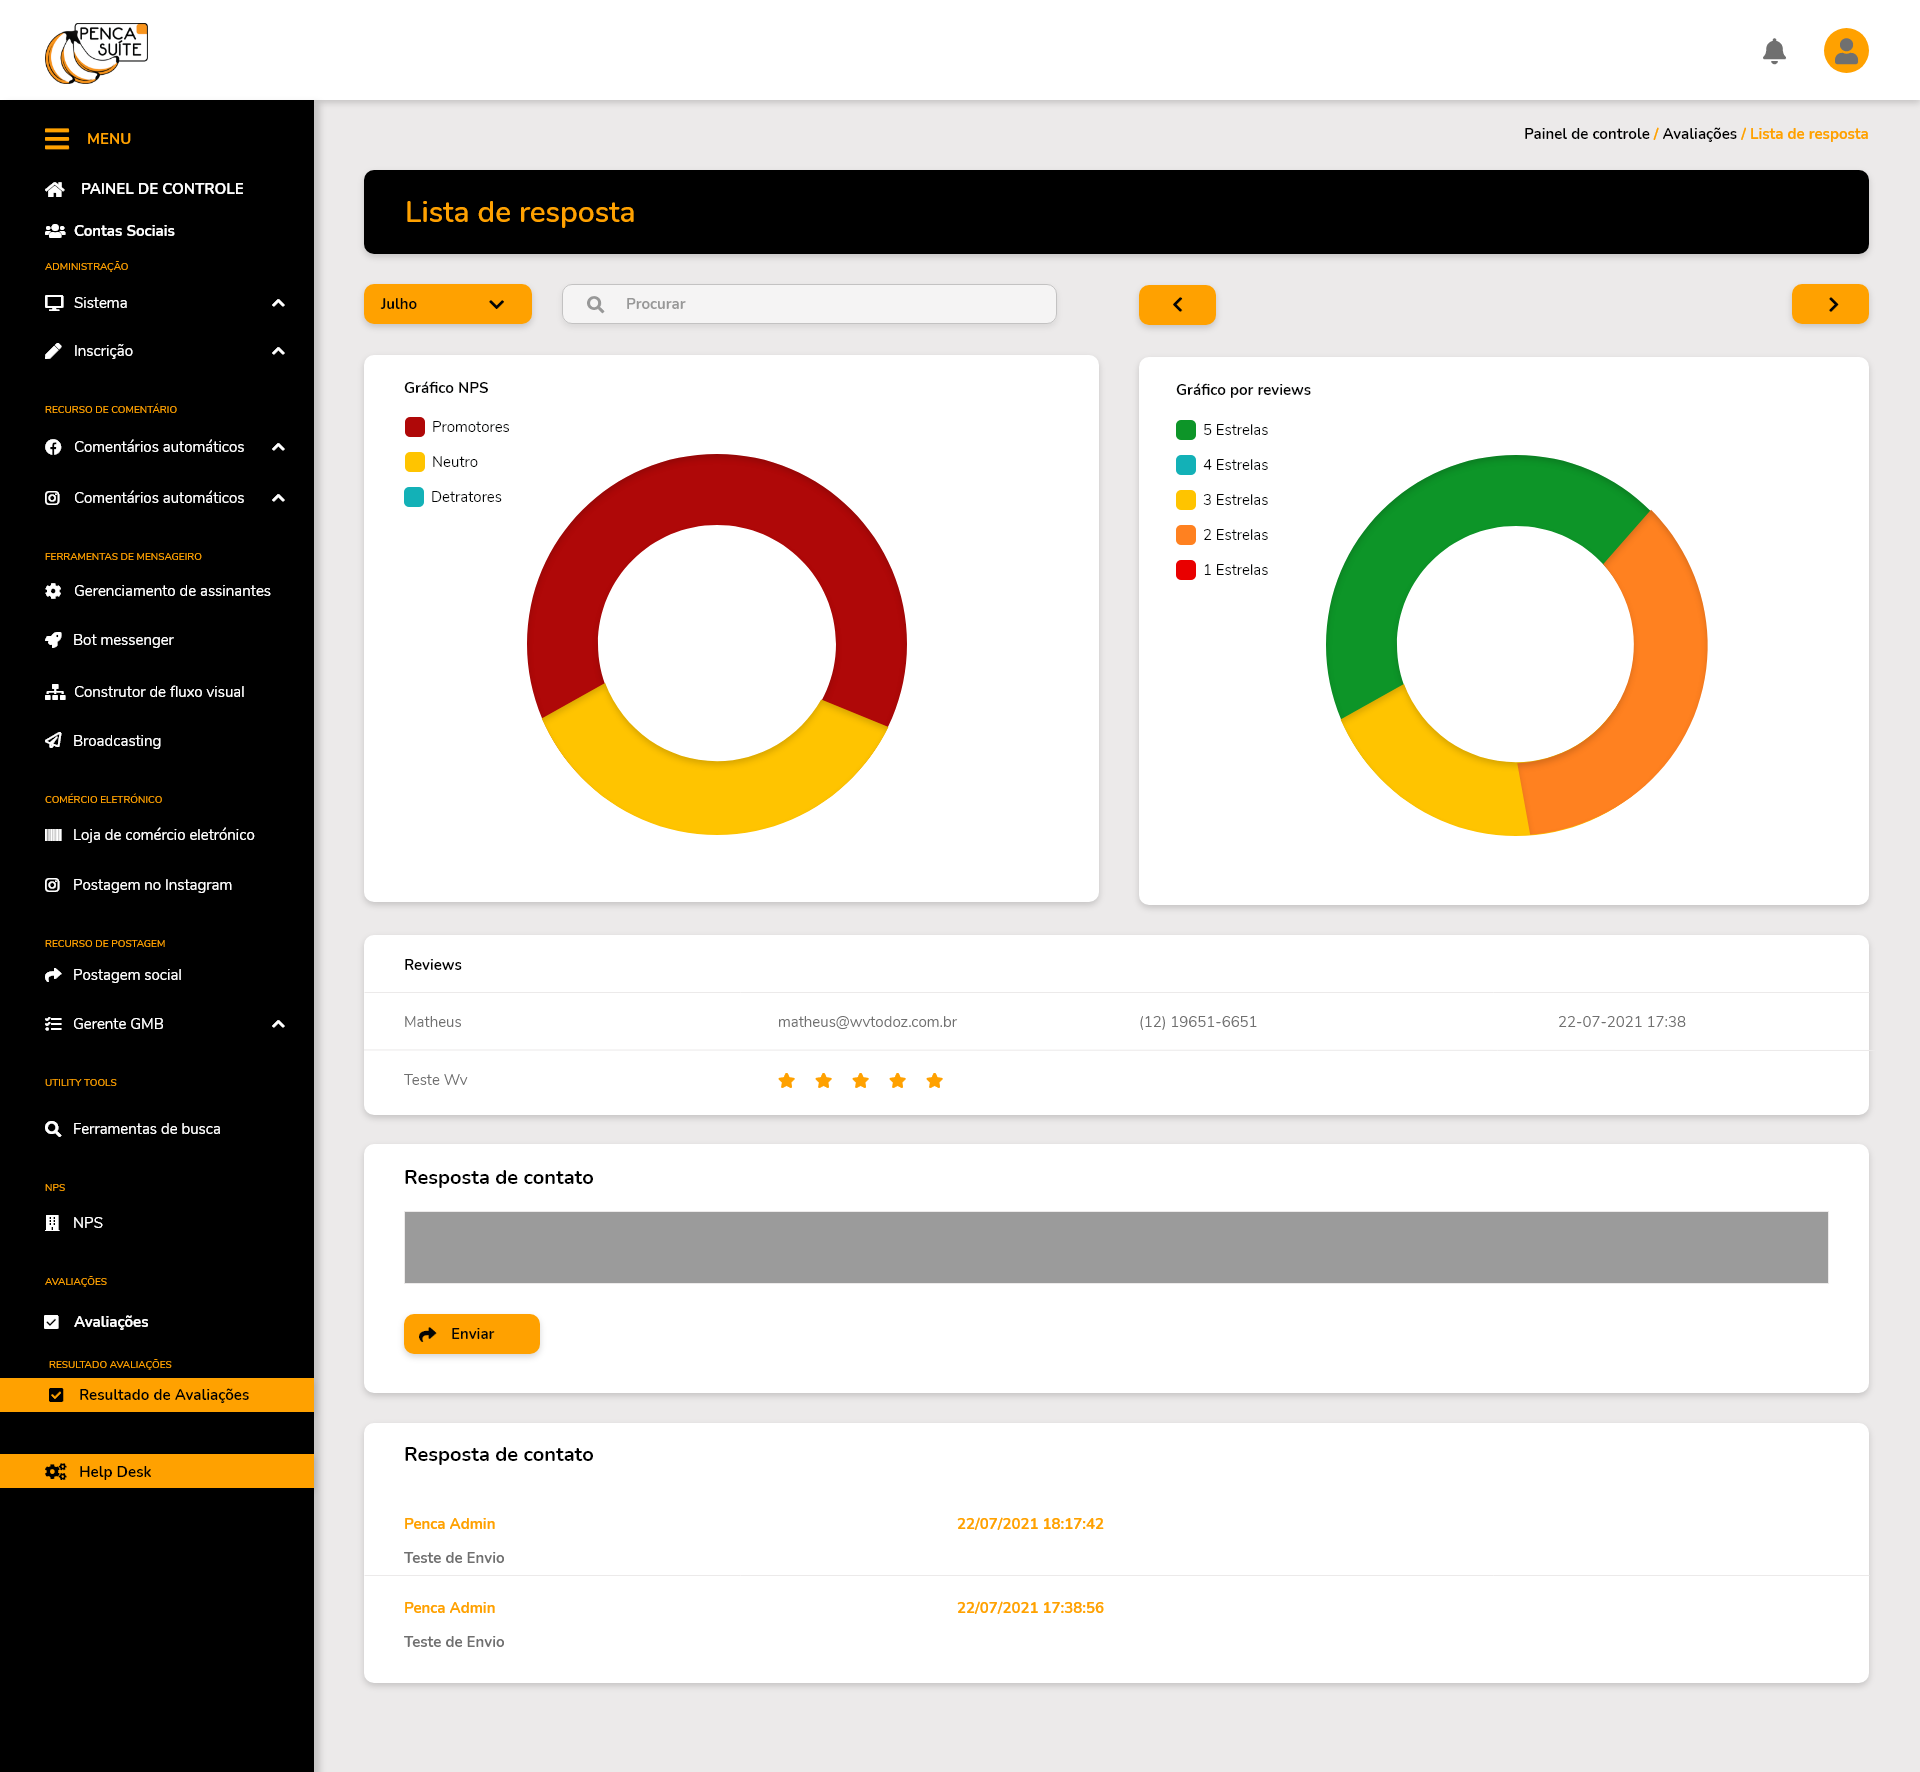Click the 5 Estrelas green swatch
Viewport: 1920px width, 1772px height.
pos(1186,430)
